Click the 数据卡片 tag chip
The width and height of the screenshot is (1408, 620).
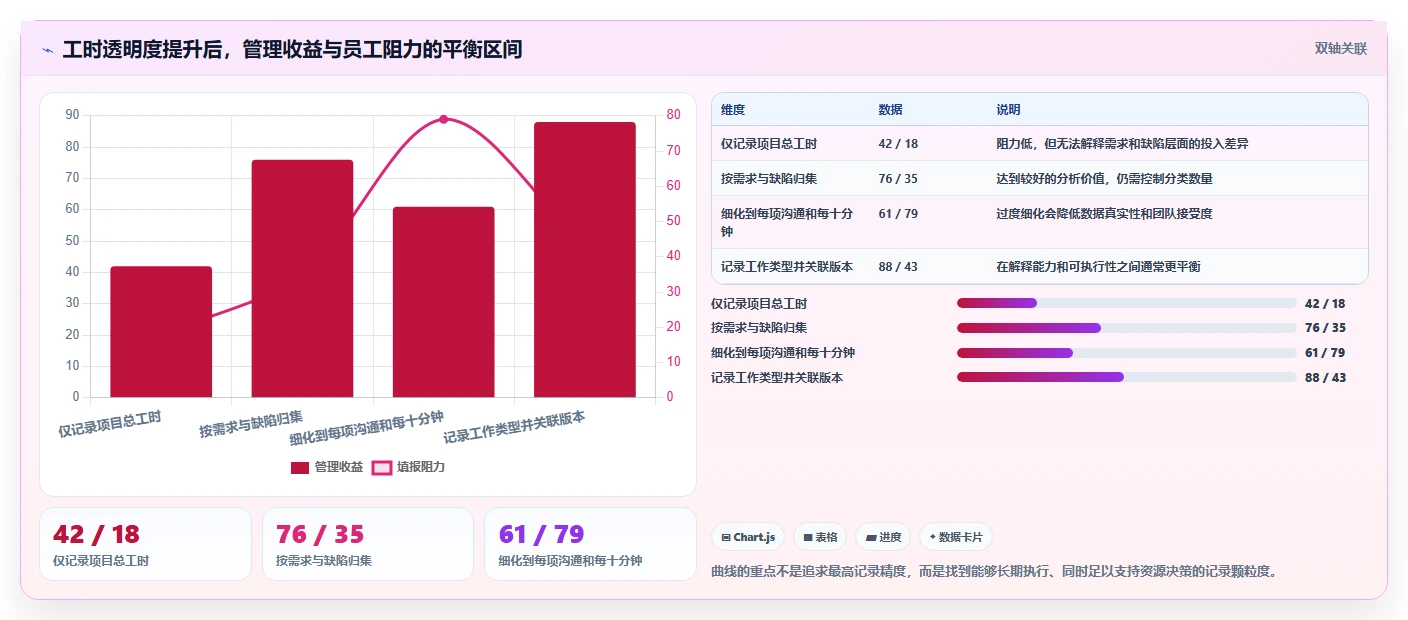click(x=956, y=537)
